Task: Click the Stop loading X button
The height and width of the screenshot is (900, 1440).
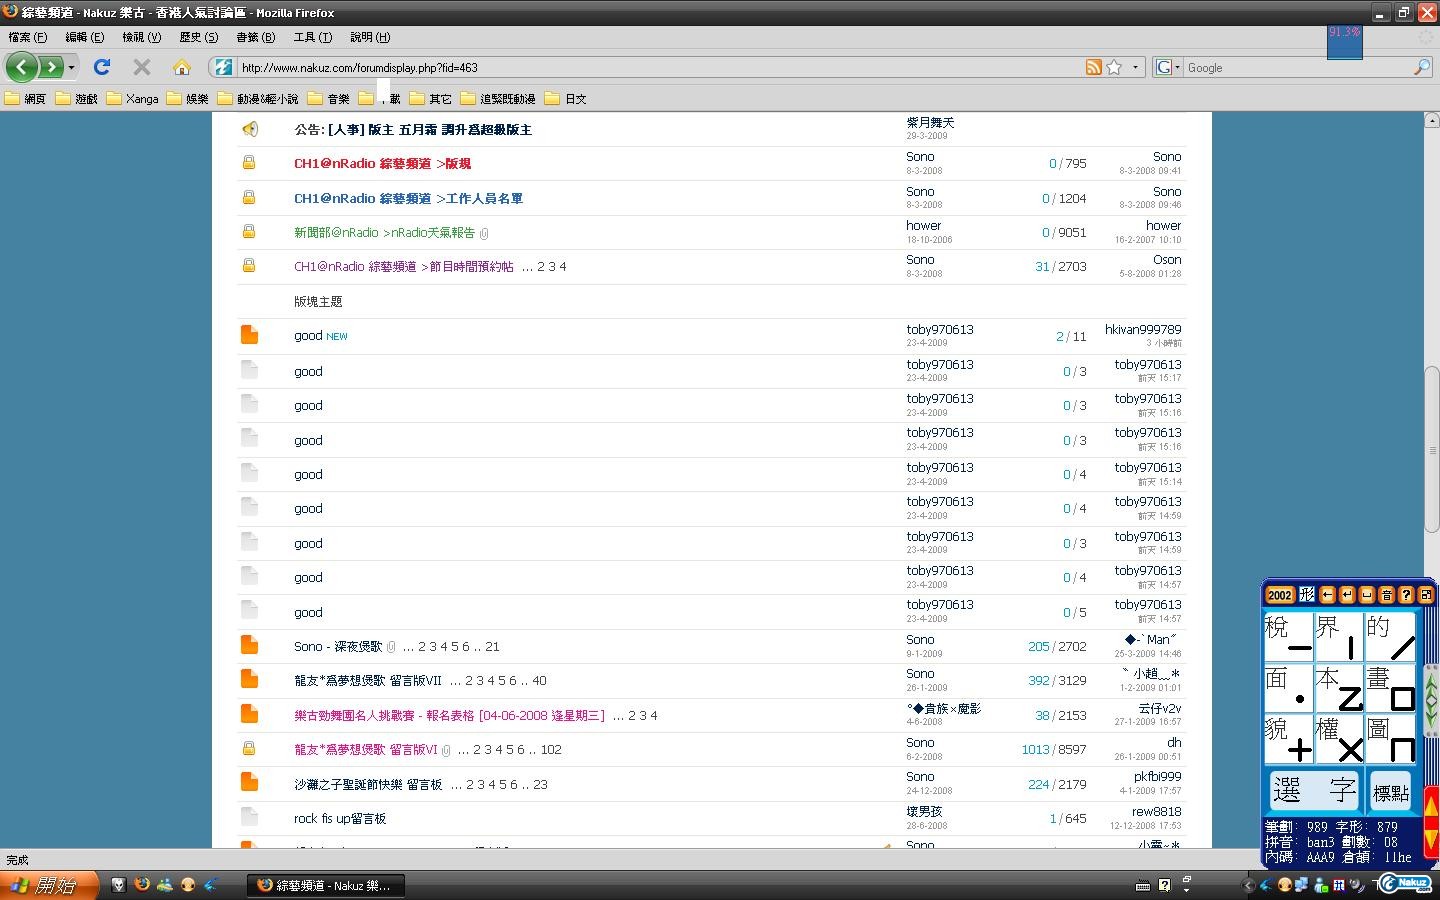Action: click(x=142, y=67)
